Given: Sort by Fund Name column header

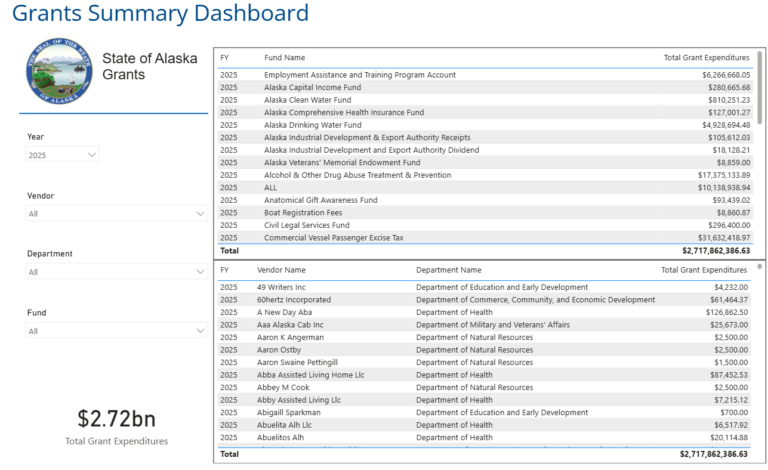Looking at the screenshot, I should coord(285,58).
